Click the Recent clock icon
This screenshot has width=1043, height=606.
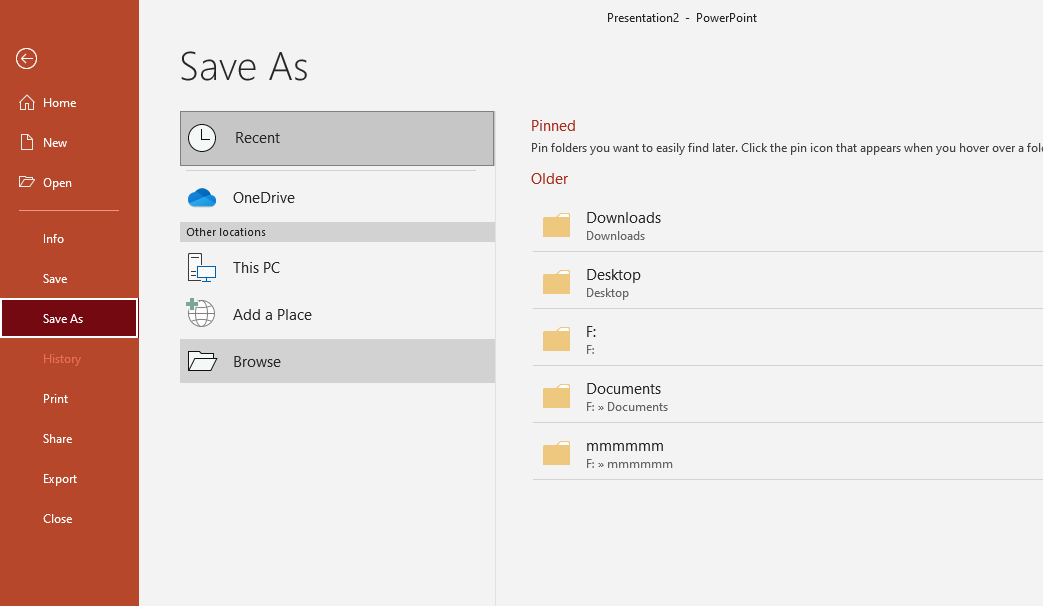click(x=202, y=138)
